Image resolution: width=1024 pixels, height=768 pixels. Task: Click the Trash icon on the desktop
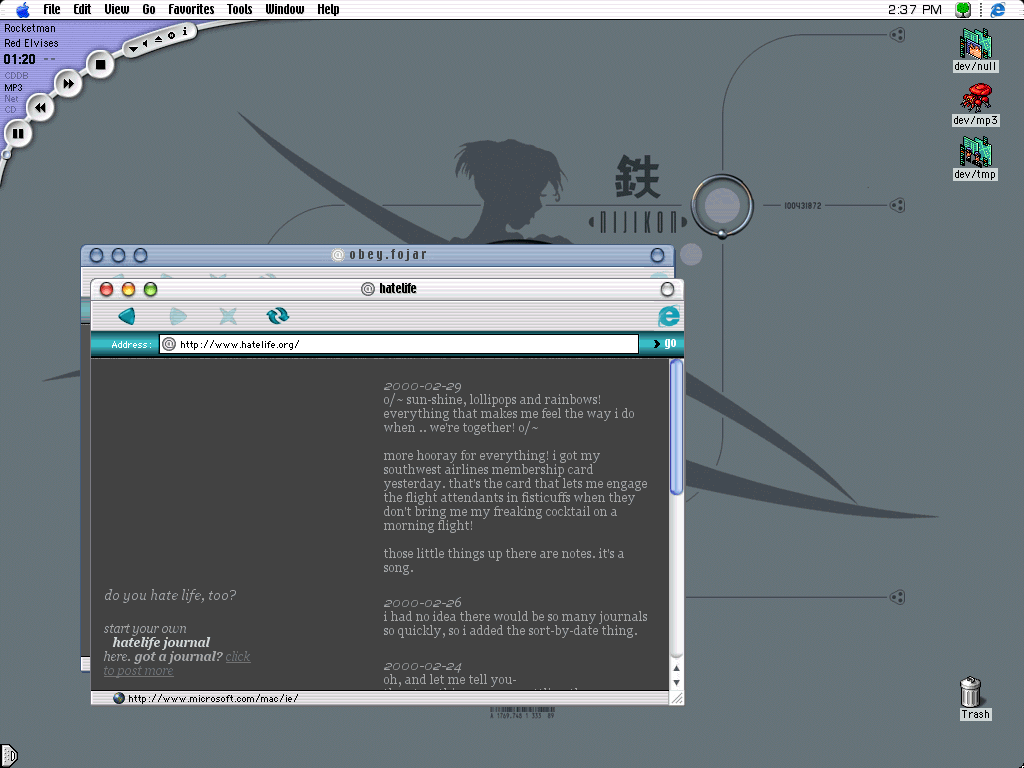click(x=971, y=692)
